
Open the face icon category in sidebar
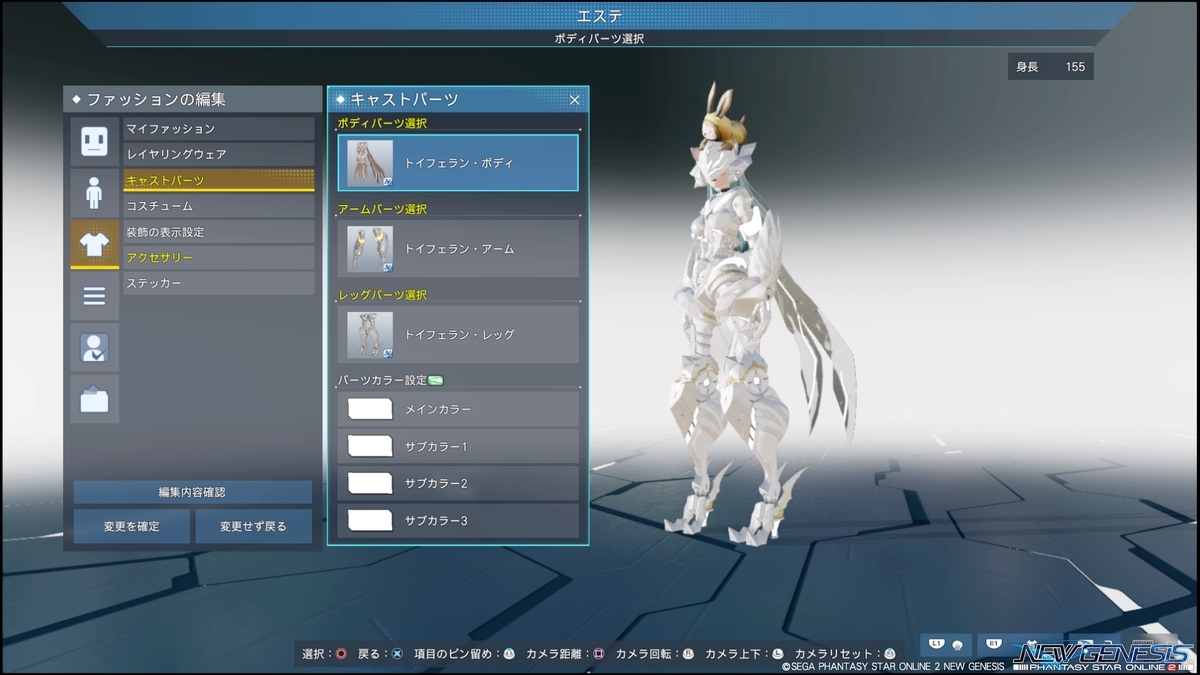tap(94, 141)
